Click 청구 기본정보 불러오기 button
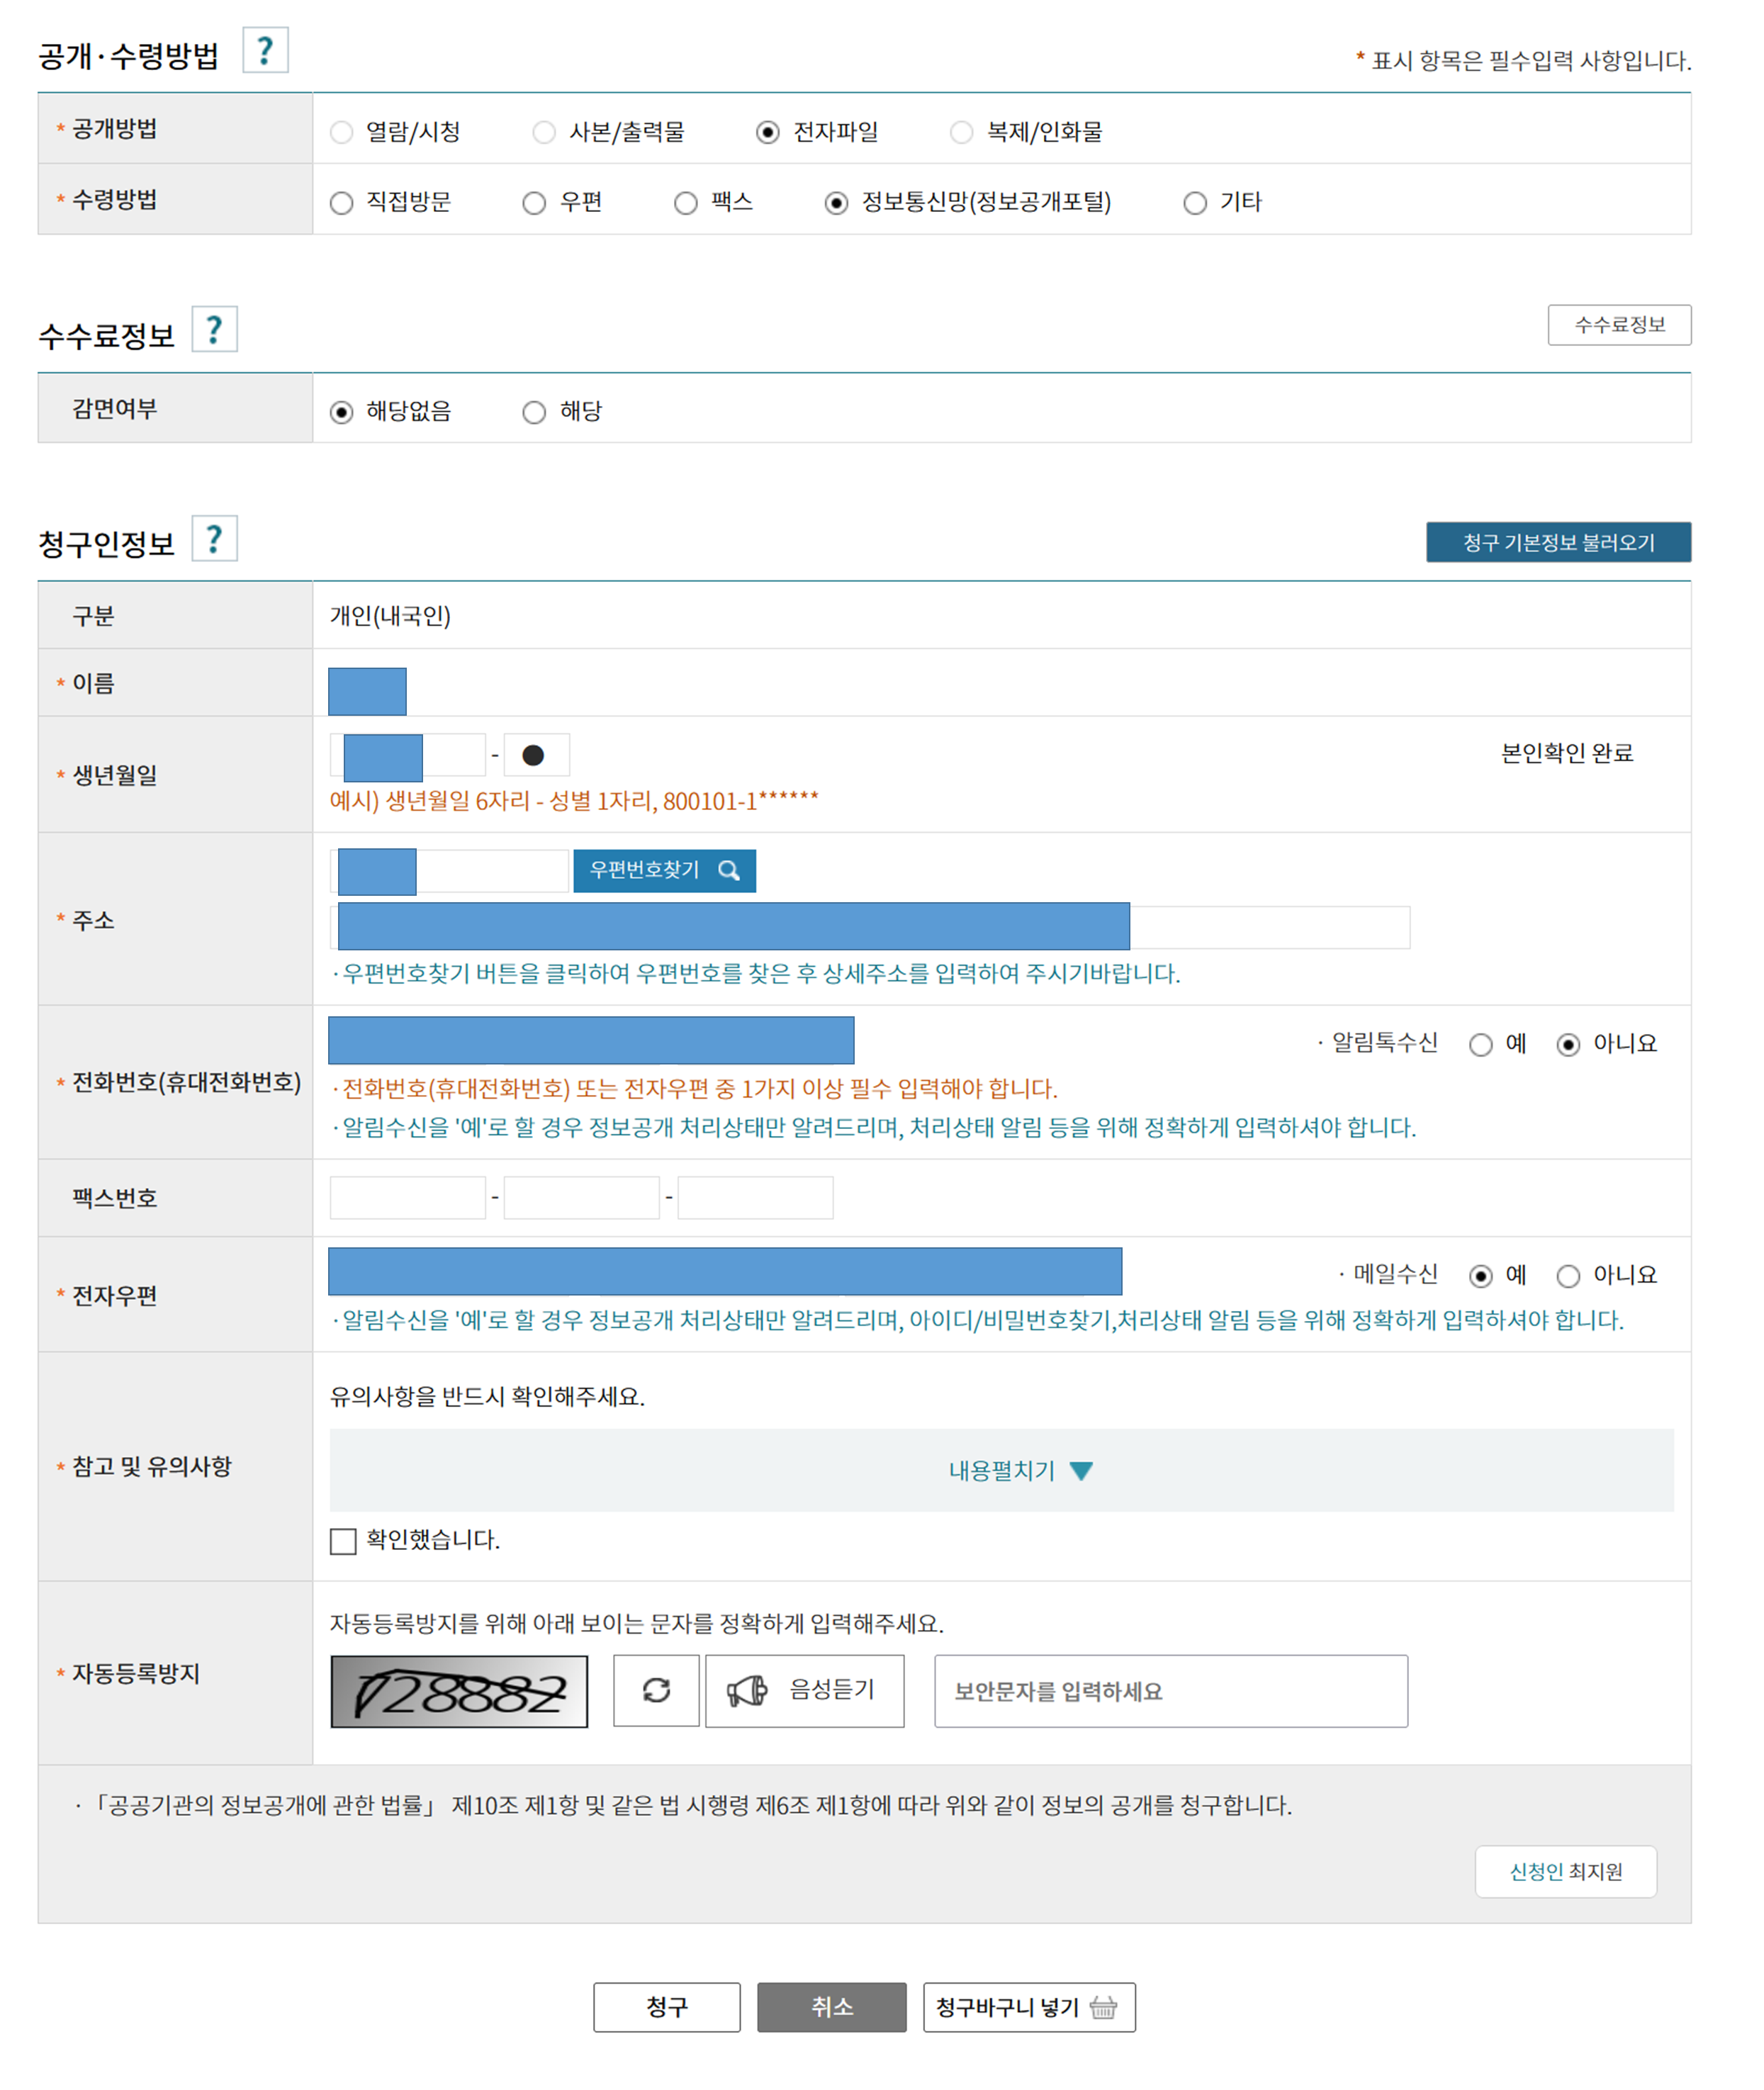The height and width of the screenshot is (2090, 1764). (x=1557, y=542)
